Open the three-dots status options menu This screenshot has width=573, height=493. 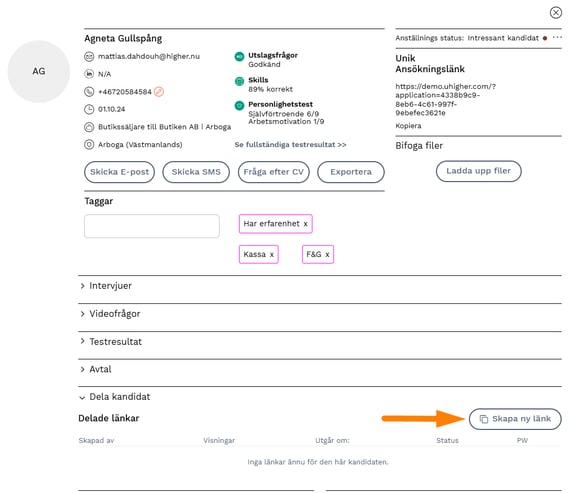[x=557, y=37]
